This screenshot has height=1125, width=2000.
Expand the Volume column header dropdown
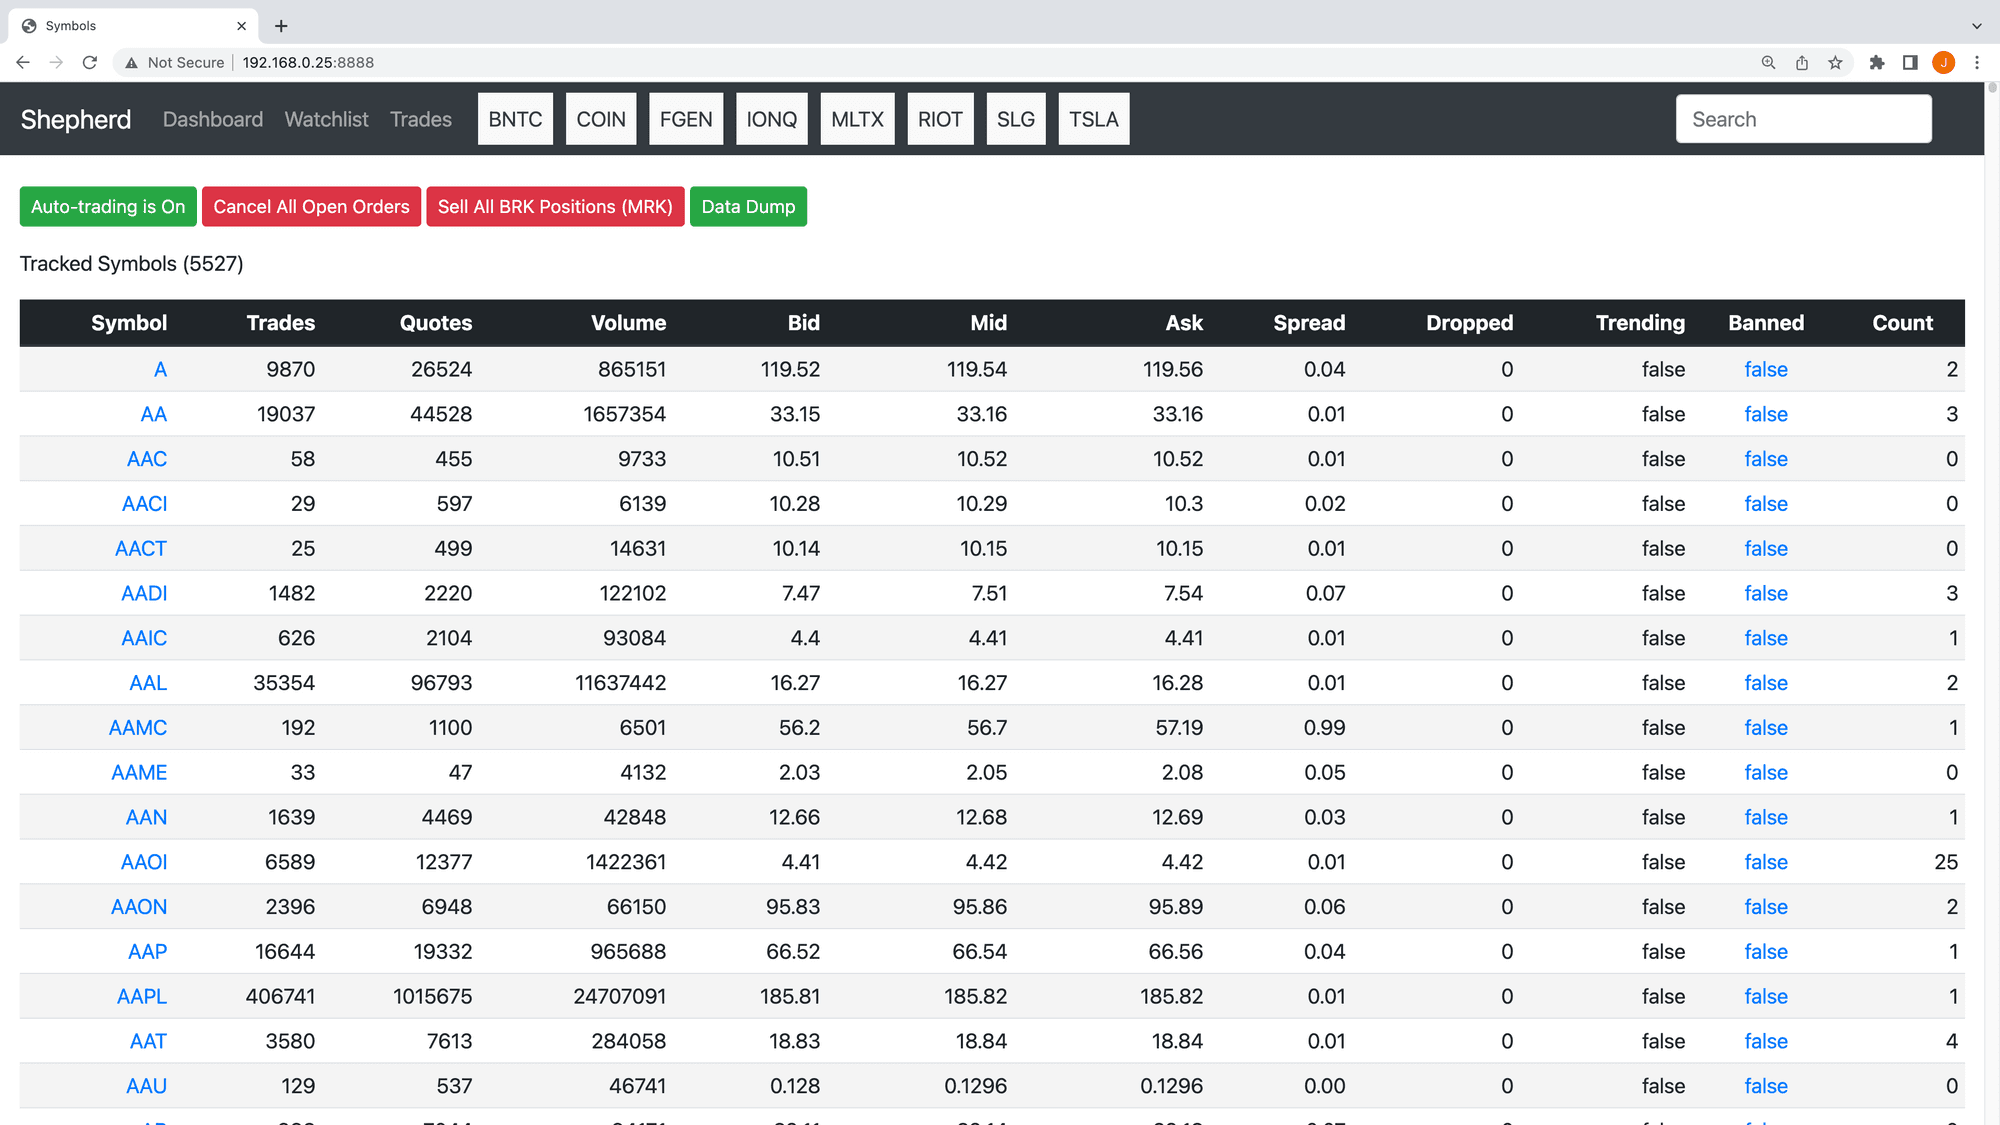626,323
